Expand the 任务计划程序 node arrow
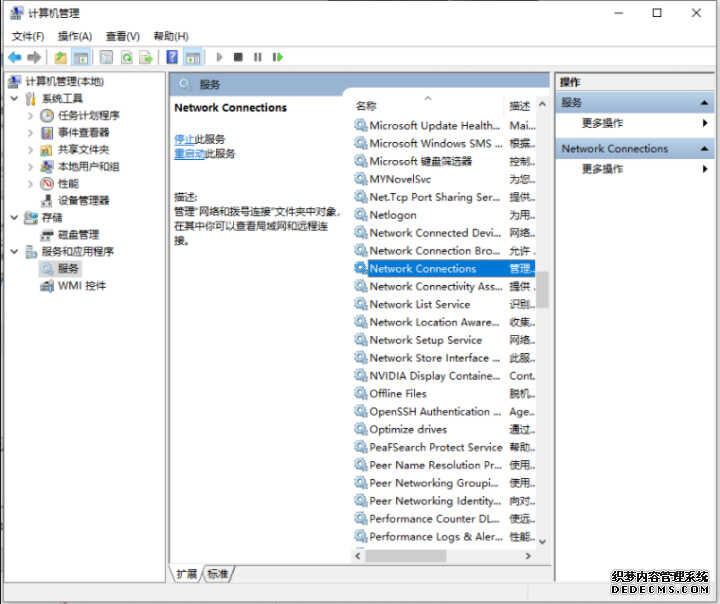Screen dimensions: 720x604 click(x=30, y=115)
